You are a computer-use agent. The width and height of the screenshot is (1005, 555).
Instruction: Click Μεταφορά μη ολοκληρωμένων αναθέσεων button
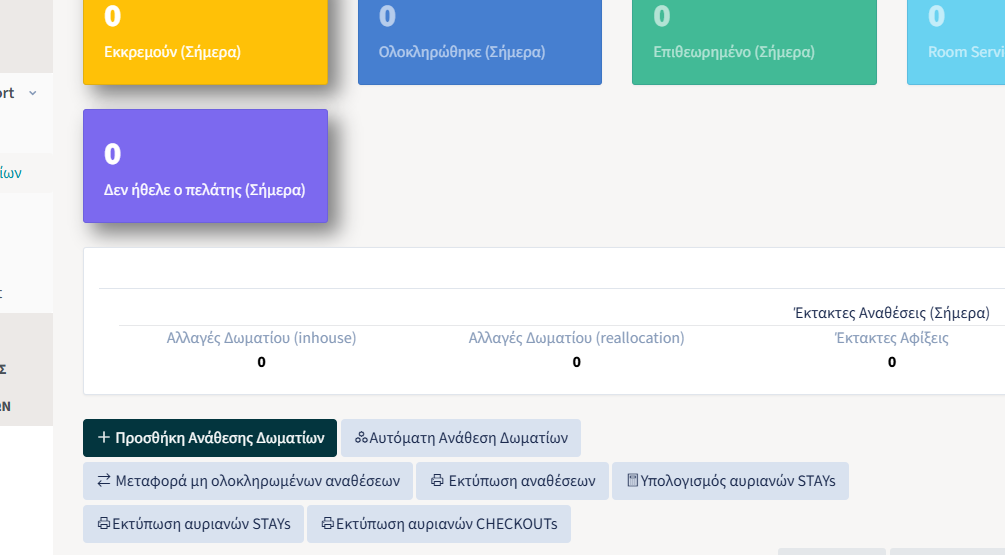tap(248, 481)
